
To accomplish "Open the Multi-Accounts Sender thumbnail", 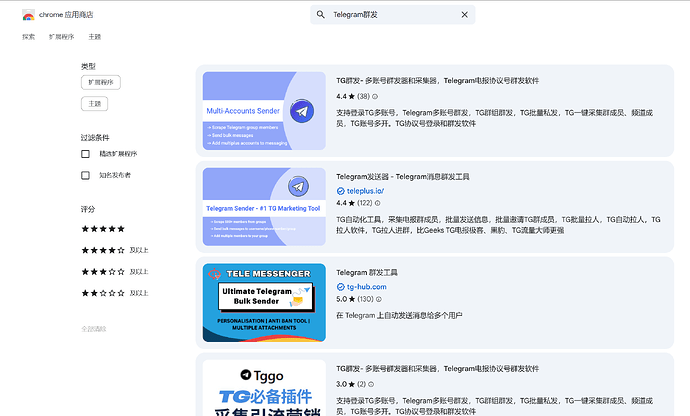I will click(x=264, y=111).
